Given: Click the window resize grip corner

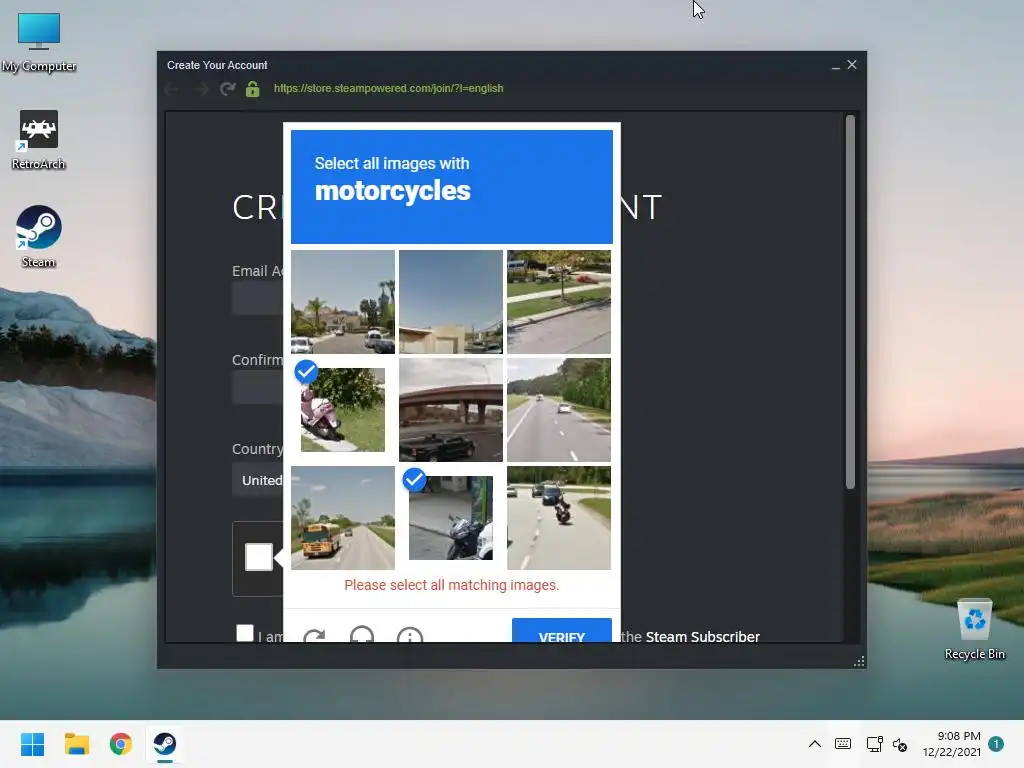Looking at the screenshot, I should (x=859, y=662).
